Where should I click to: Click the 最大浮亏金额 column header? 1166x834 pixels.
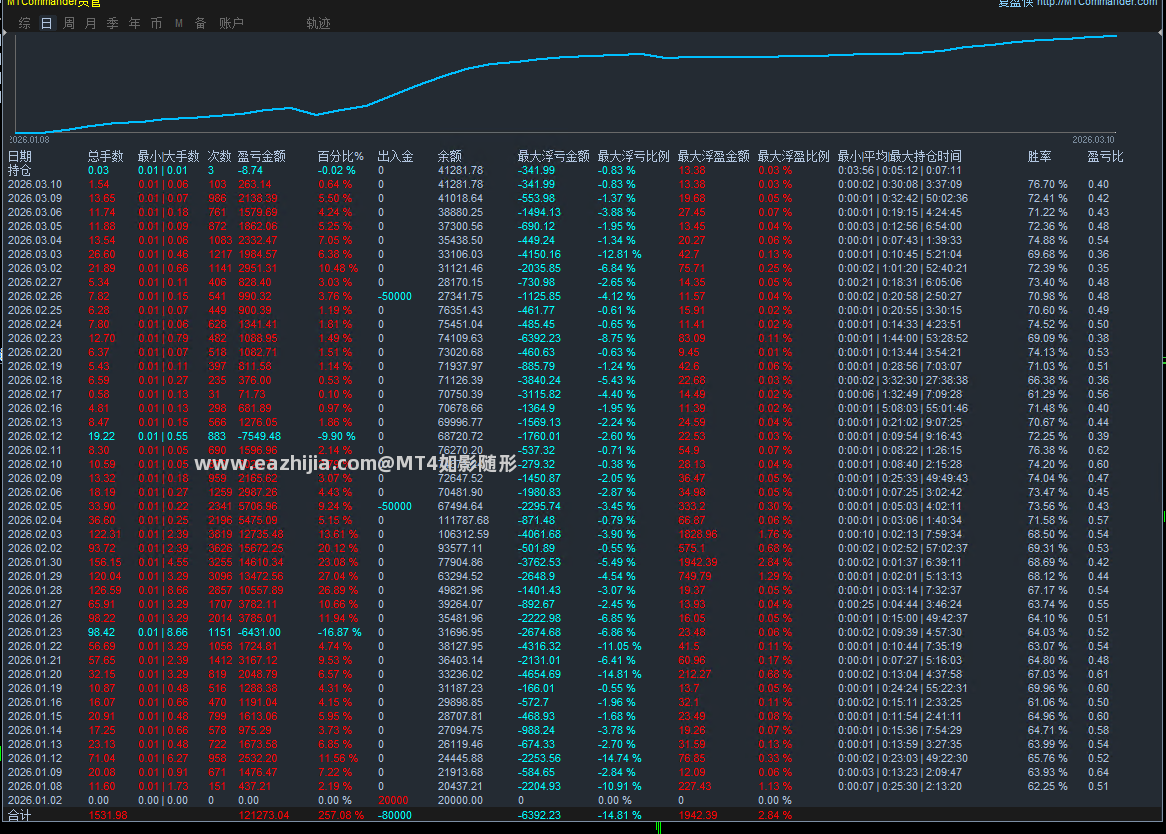[x=553, y=156]
